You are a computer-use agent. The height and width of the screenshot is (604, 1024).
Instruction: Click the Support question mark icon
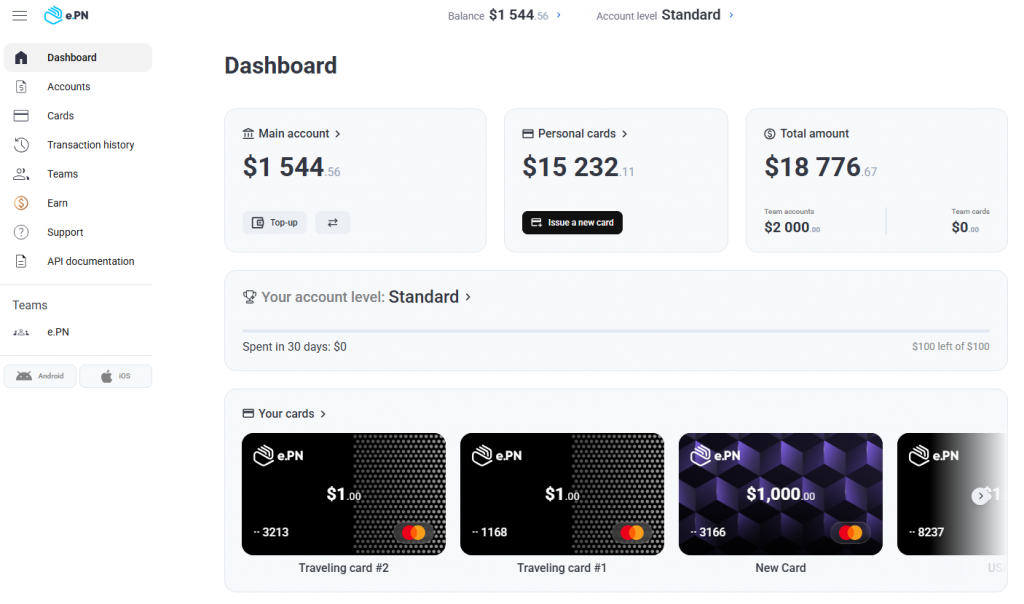click(x=21, y=232)
